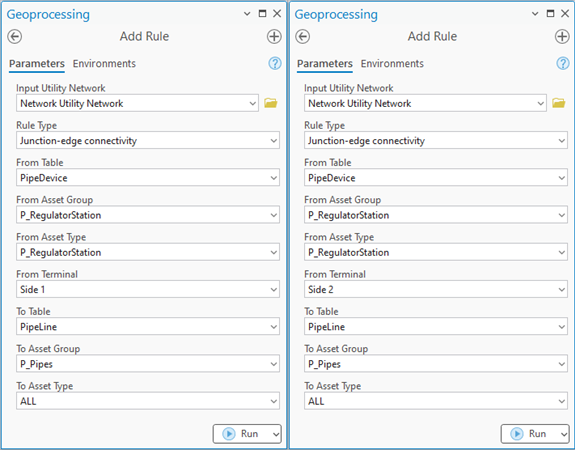The image size is (575, 450).
Task: Open To Table PipeLine dropdown in right panel
Action: tap(436, 327)
